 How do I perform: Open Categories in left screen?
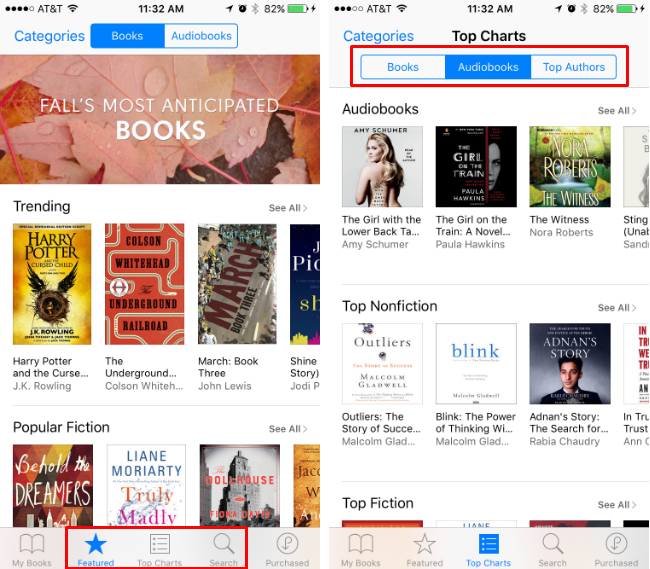pos(49,36)
